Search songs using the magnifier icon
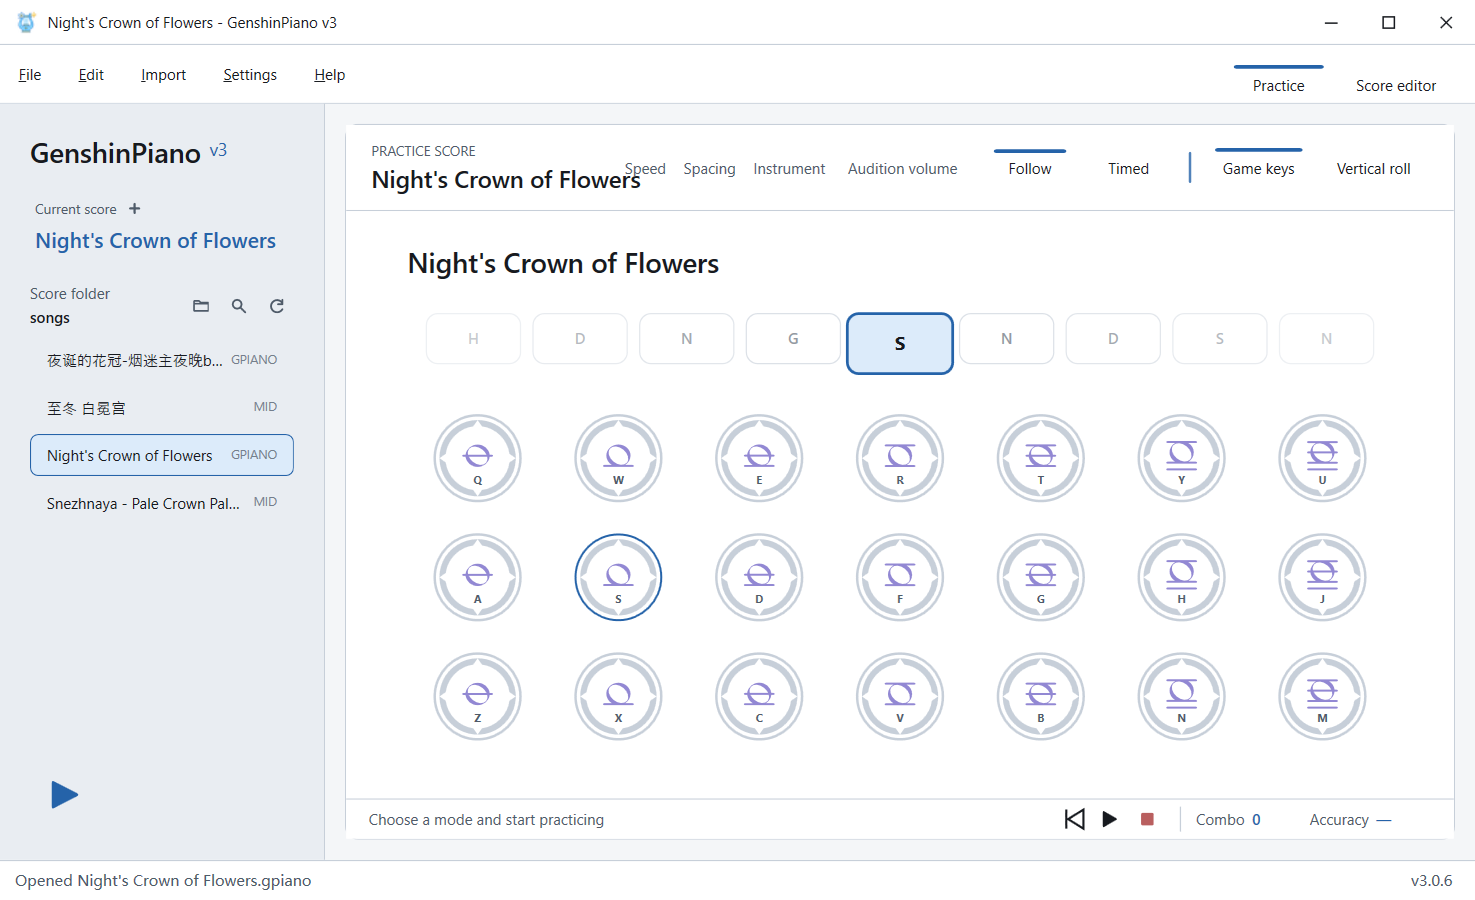 coord(239,306)
